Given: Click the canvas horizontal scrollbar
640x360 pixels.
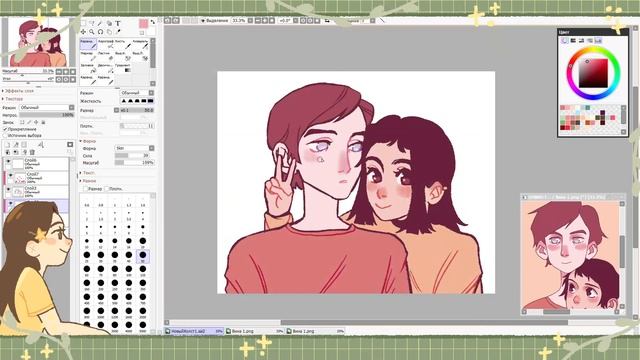Looking at the screenshot, I should point(424,322).
